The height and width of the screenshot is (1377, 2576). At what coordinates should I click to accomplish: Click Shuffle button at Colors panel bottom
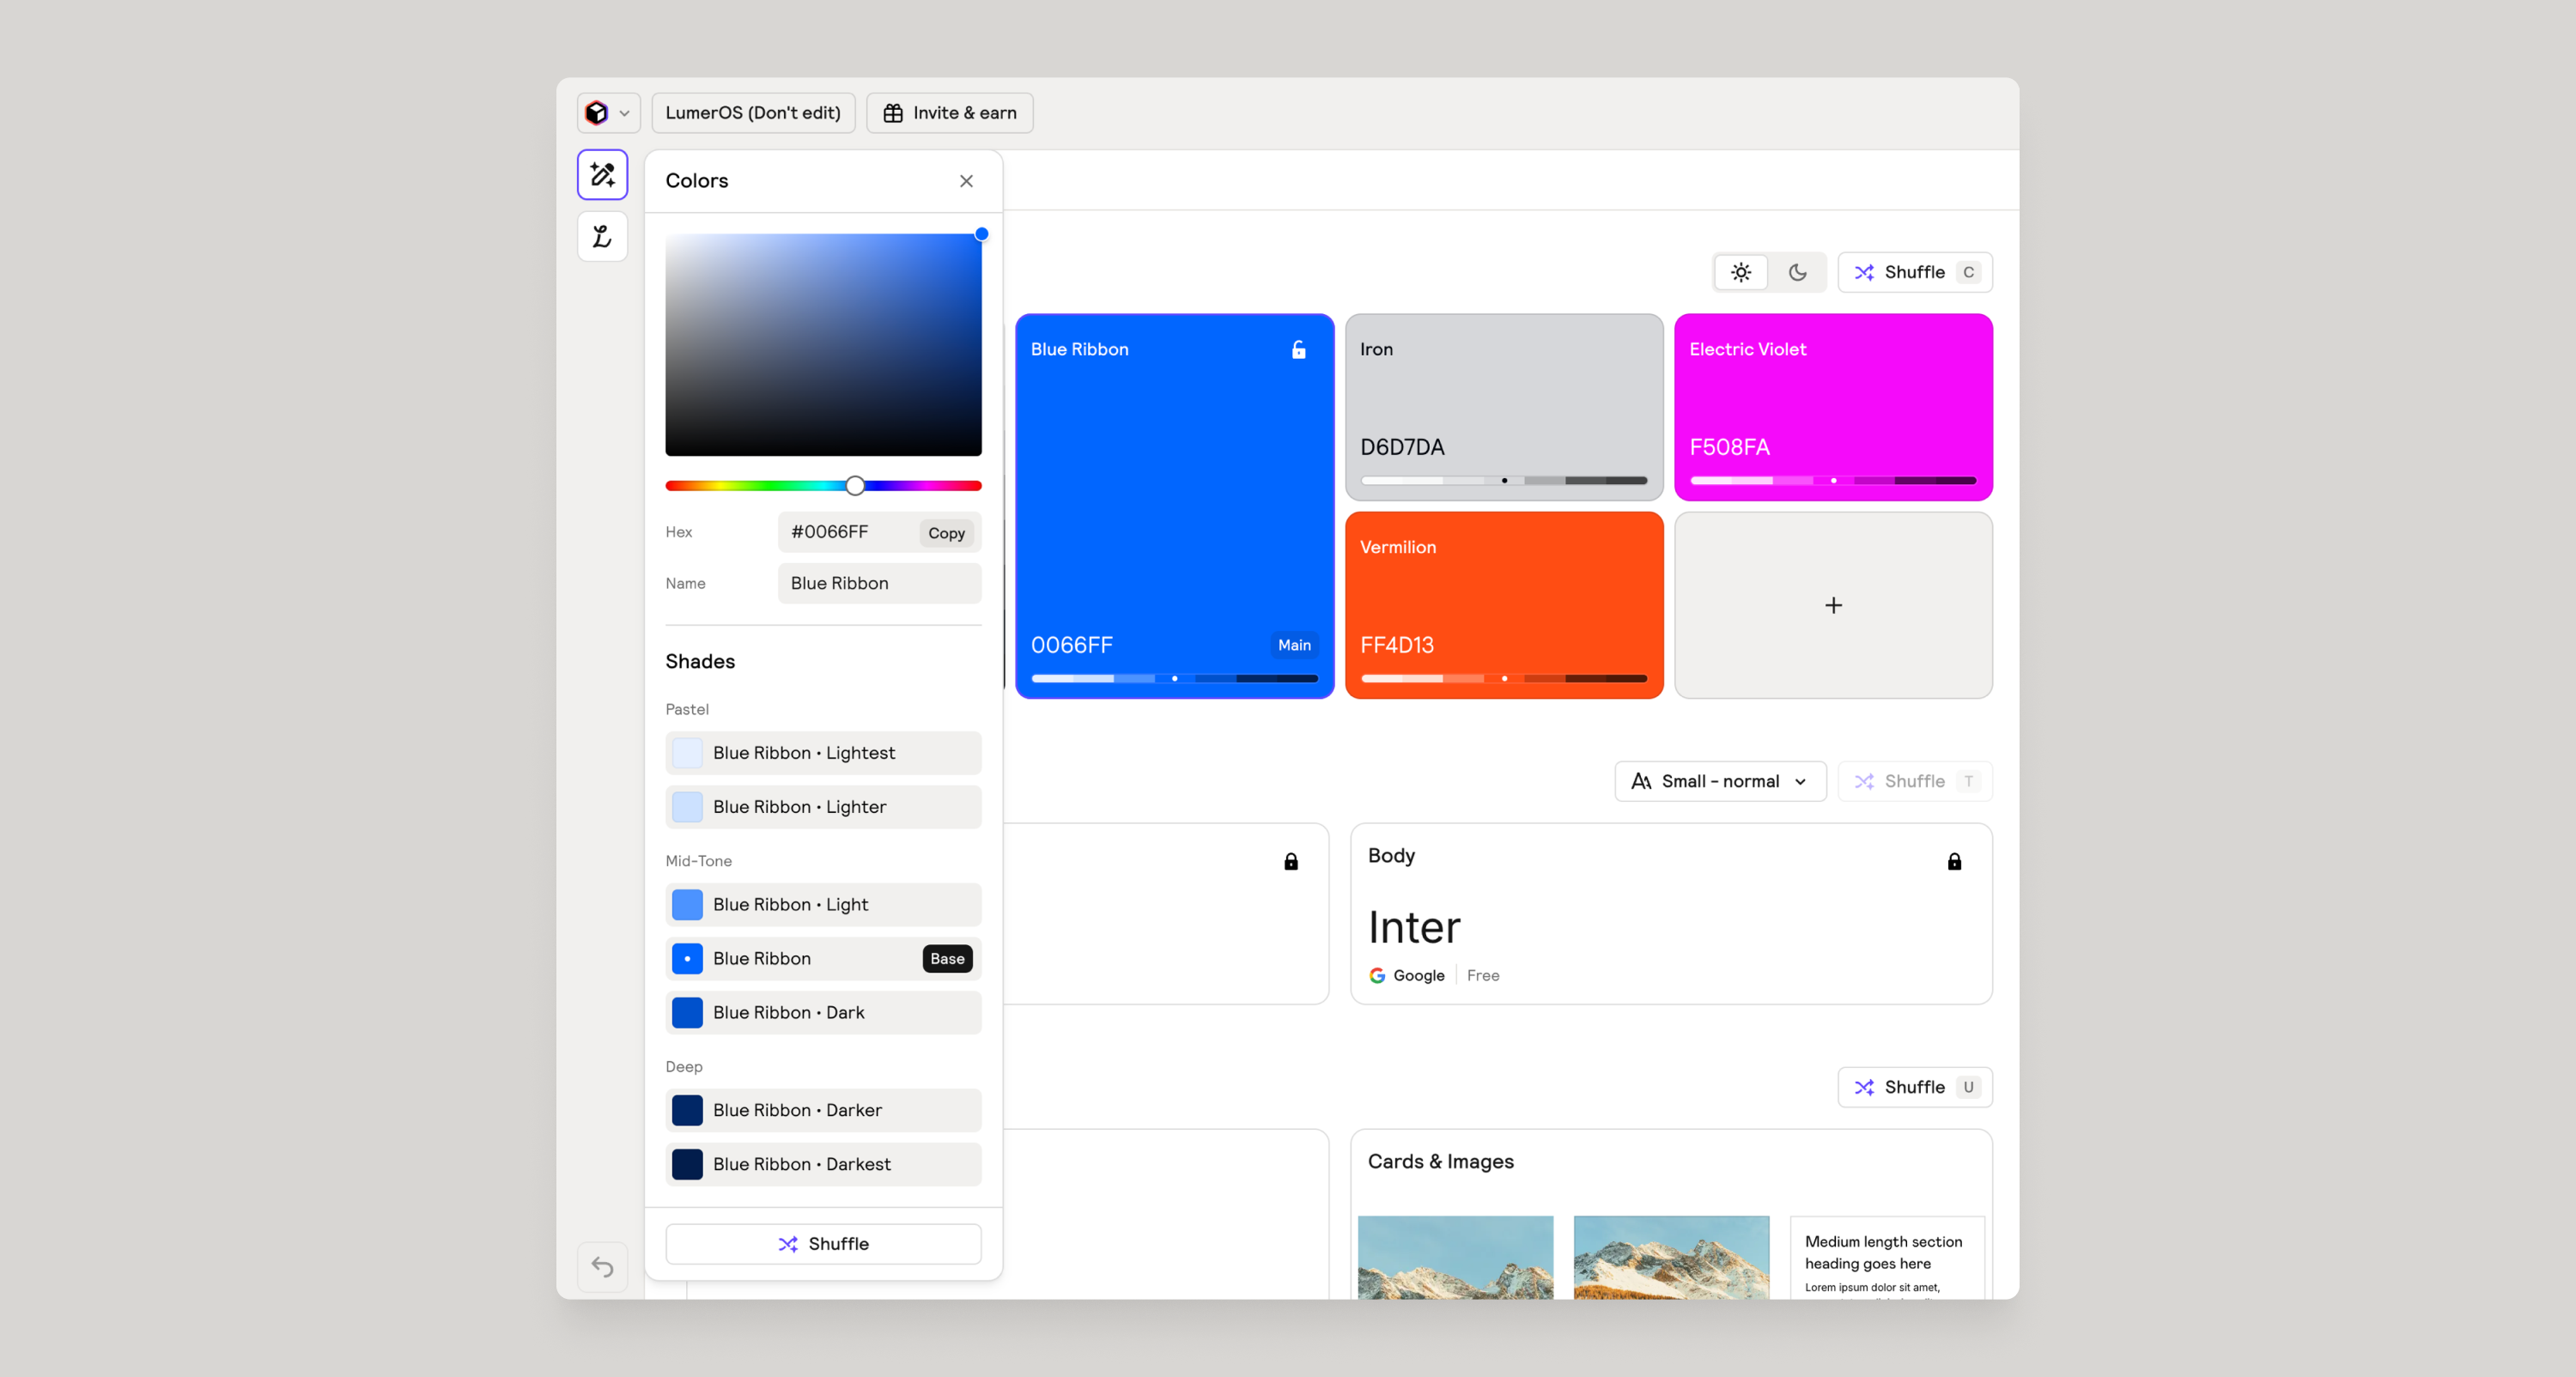(823, 1243)
